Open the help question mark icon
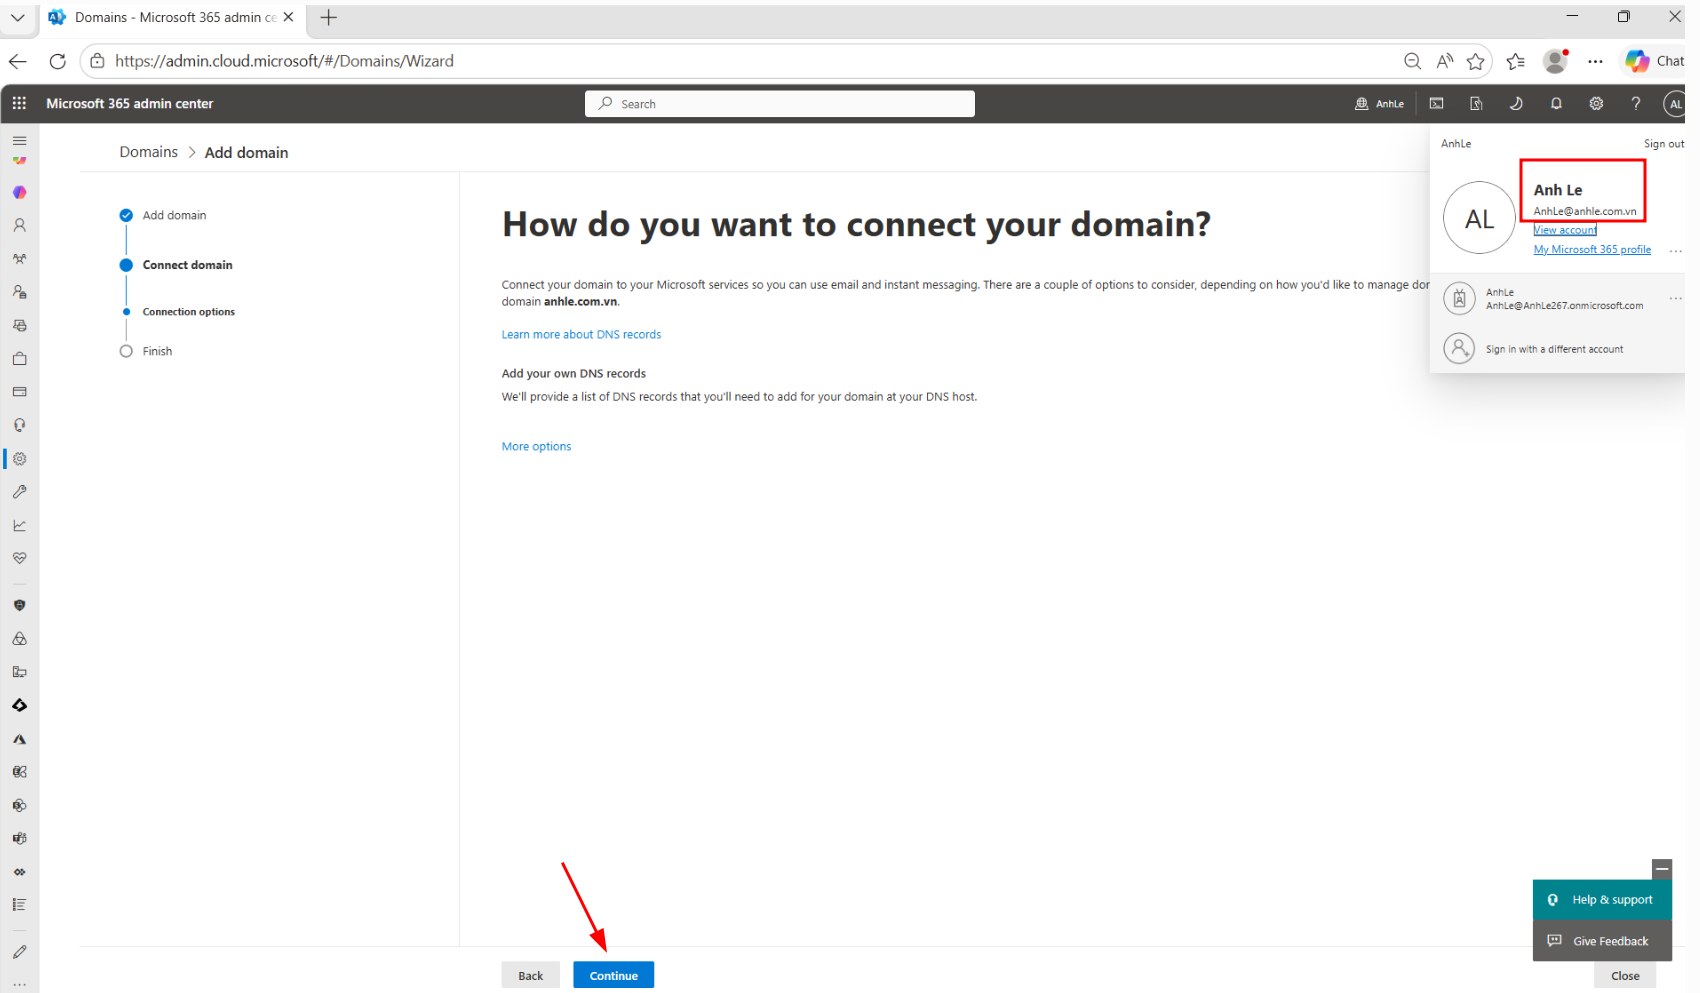Viewport: 1700px width, 993px height. pos(1636,104)
